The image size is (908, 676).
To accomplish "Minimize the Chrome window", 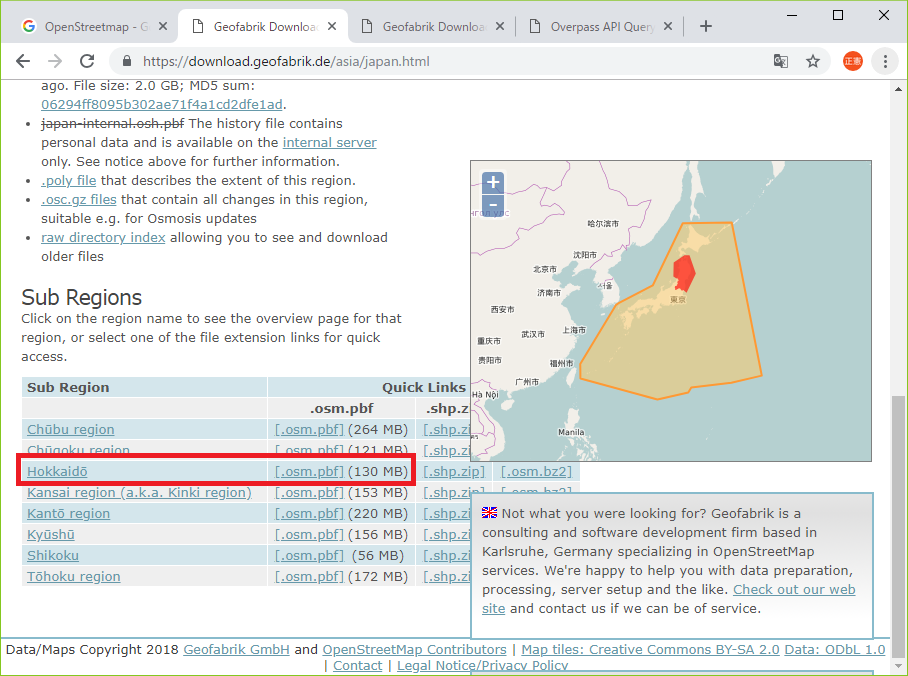I will pos(792,15).
